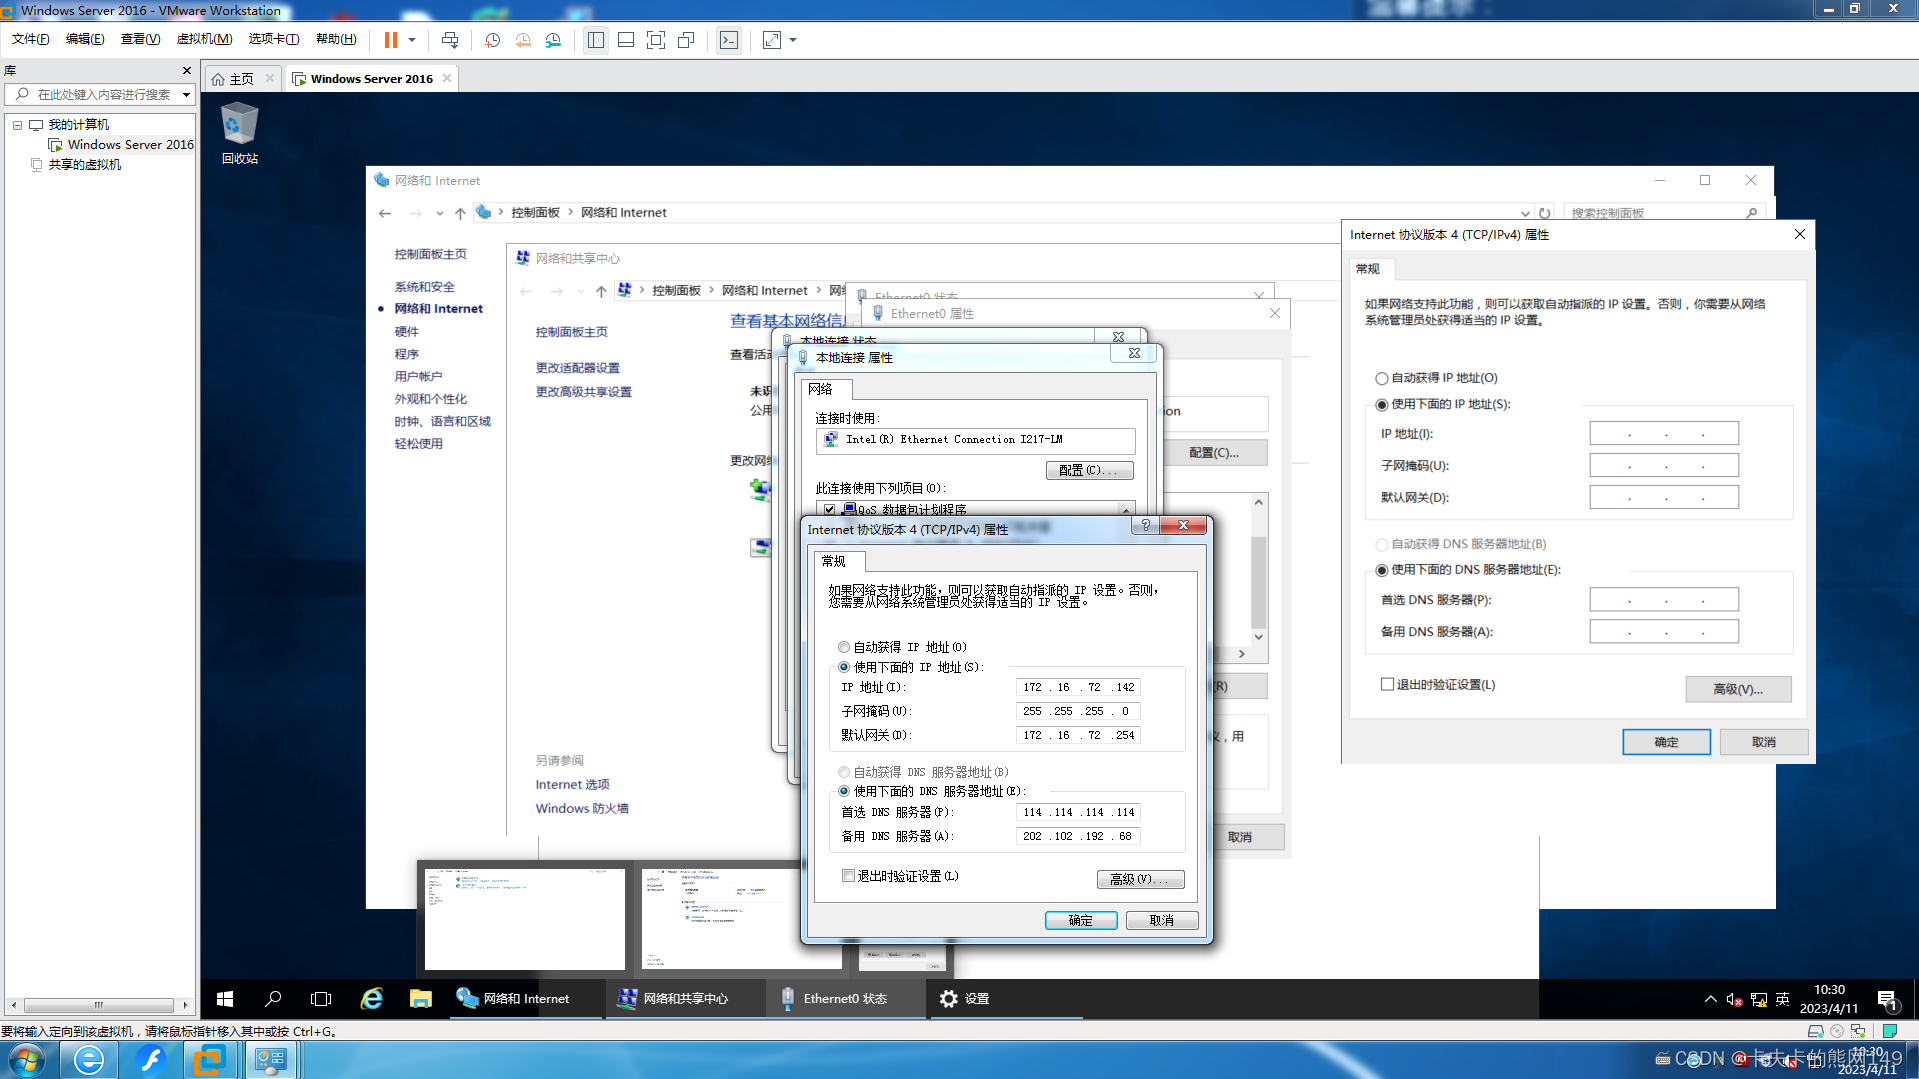Open the library search options dropdown
Viewport: 1919px width, 1079px height.
click(x=186, y=95)
